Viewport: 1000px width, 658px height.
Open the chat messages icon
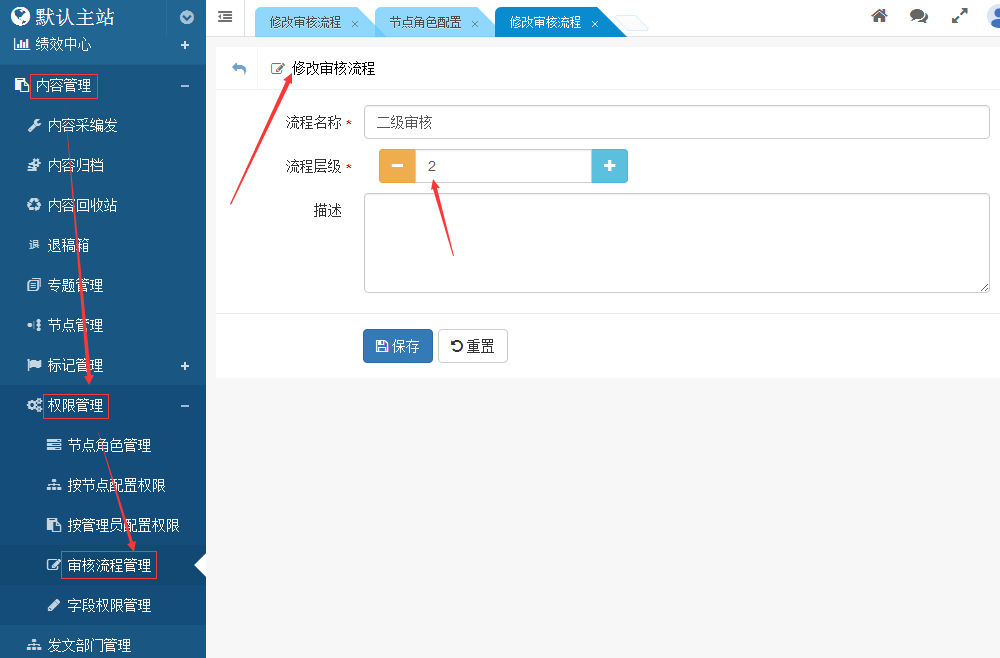[918, 16]
